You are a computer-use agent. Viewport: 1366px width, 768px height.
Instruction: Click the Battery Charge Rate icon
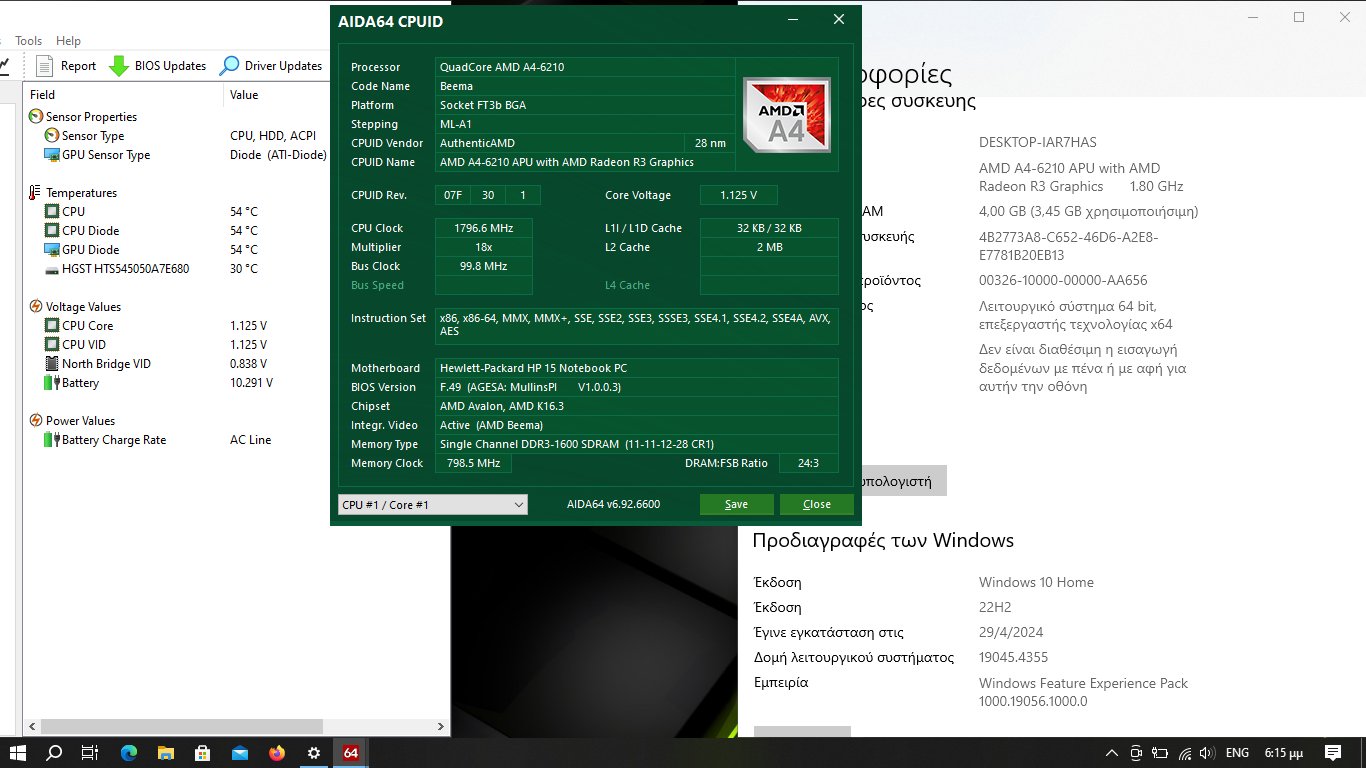52,440
